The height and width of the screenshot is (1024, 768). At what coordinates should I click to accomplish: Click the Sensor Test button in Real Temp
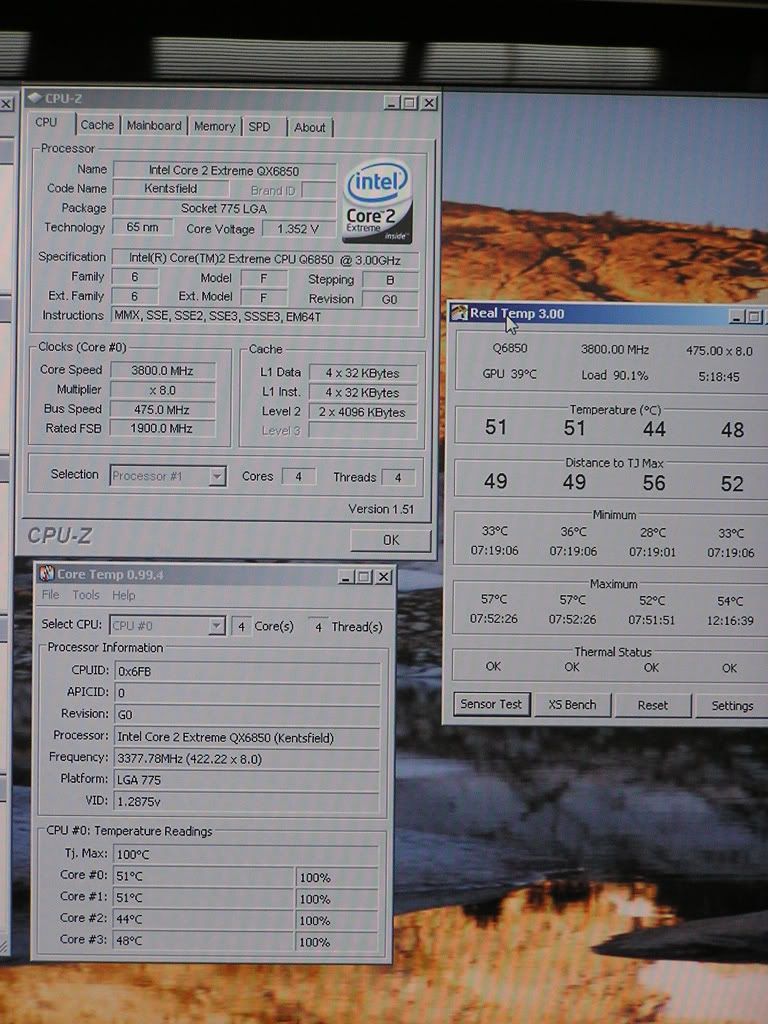(x=491, y=704)
